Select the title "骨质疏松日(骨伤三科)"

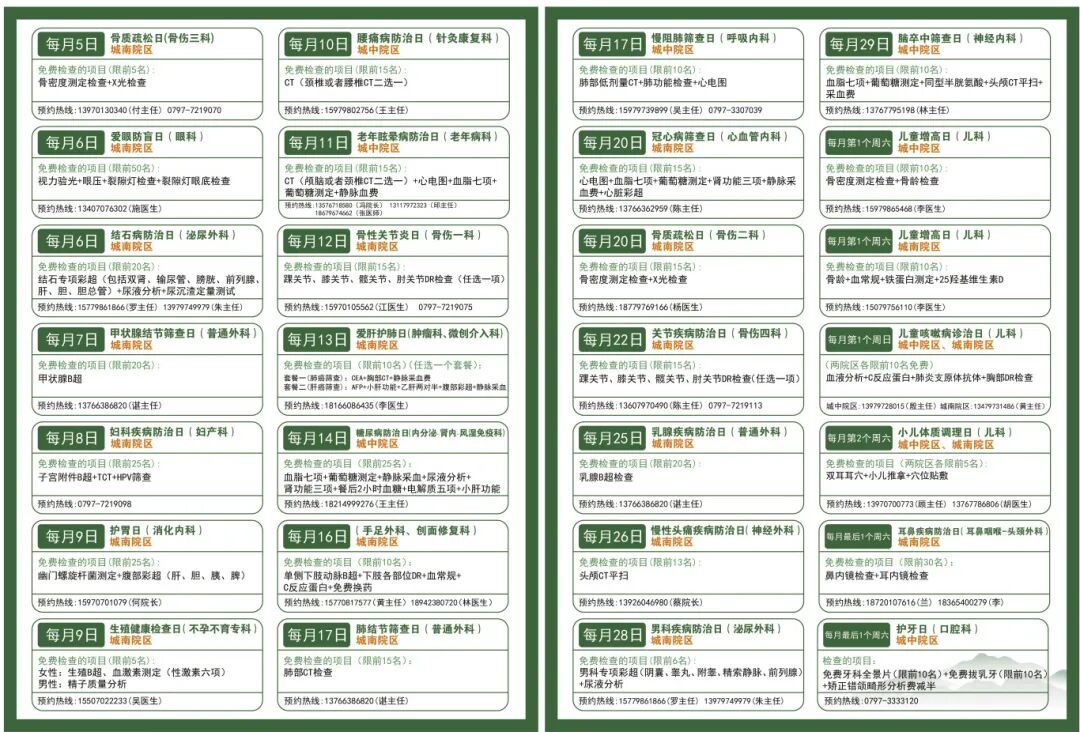tap(162, 38)
